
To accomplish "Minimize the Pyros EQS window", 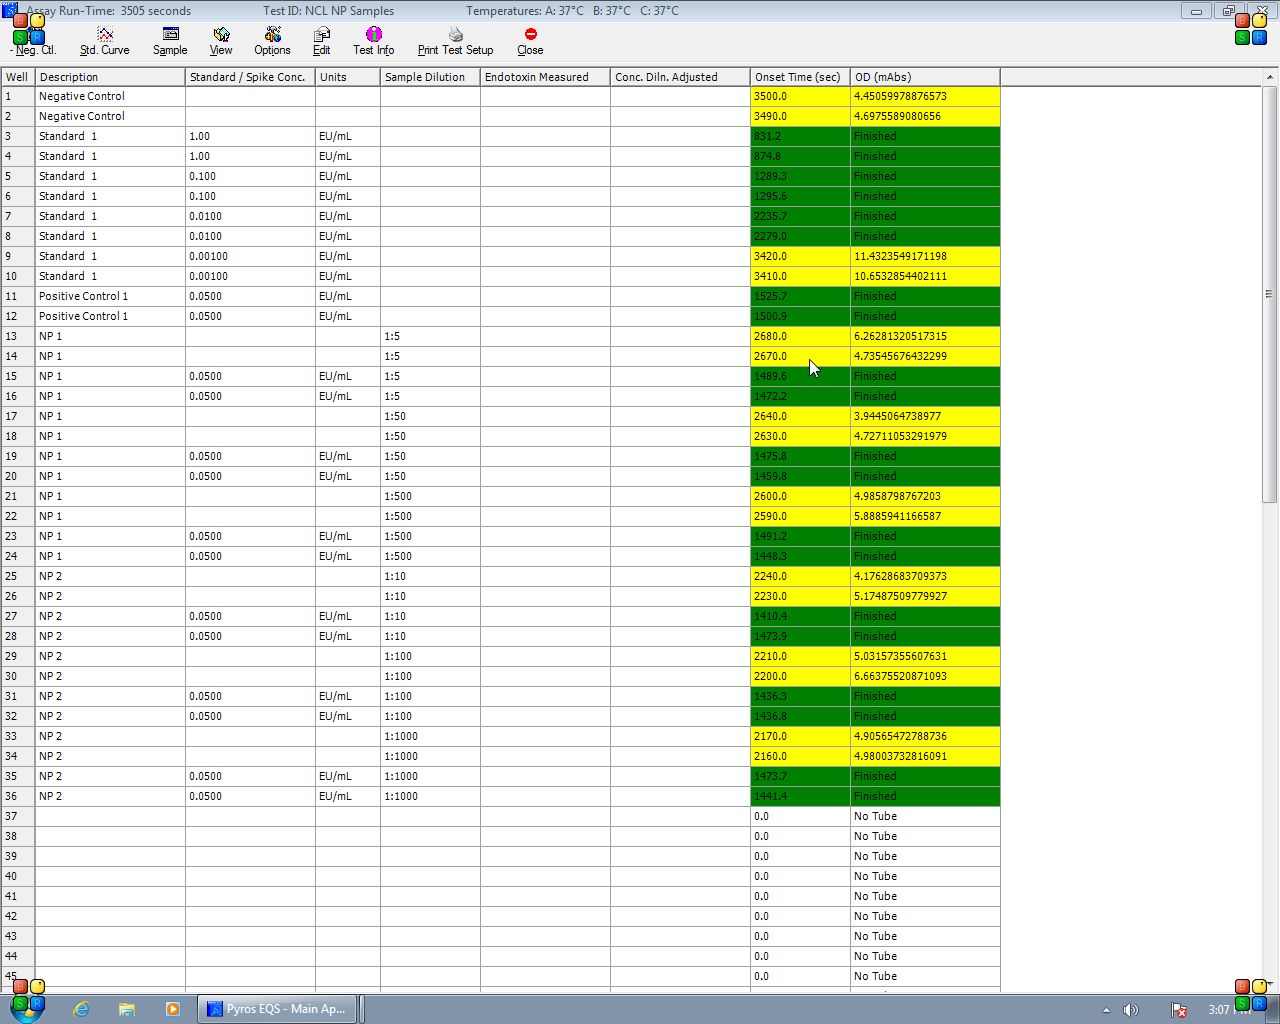I will [1196, 11].
